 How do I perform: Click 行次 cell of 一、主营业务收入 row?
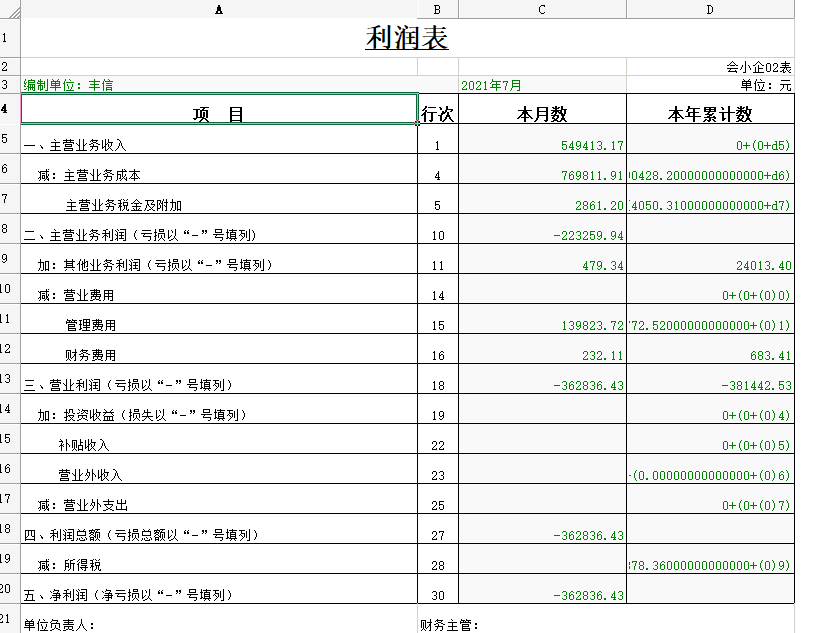pos(438,139)
